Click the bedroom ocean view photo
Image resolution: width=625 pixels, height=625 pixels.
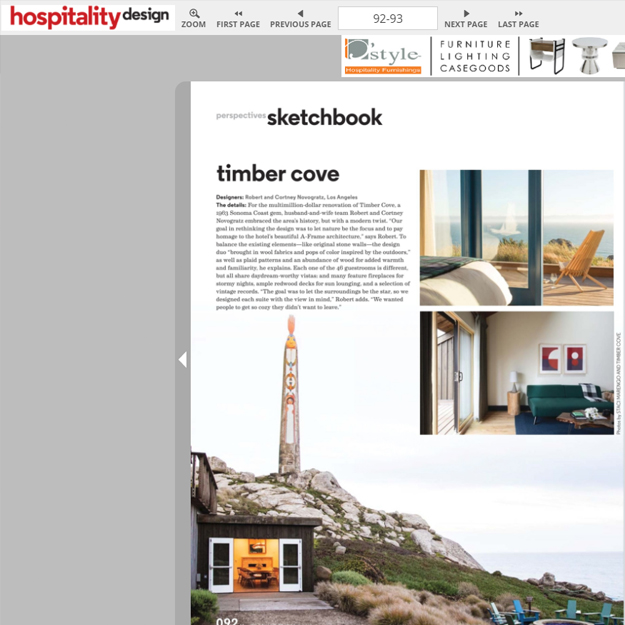(517, 238)
